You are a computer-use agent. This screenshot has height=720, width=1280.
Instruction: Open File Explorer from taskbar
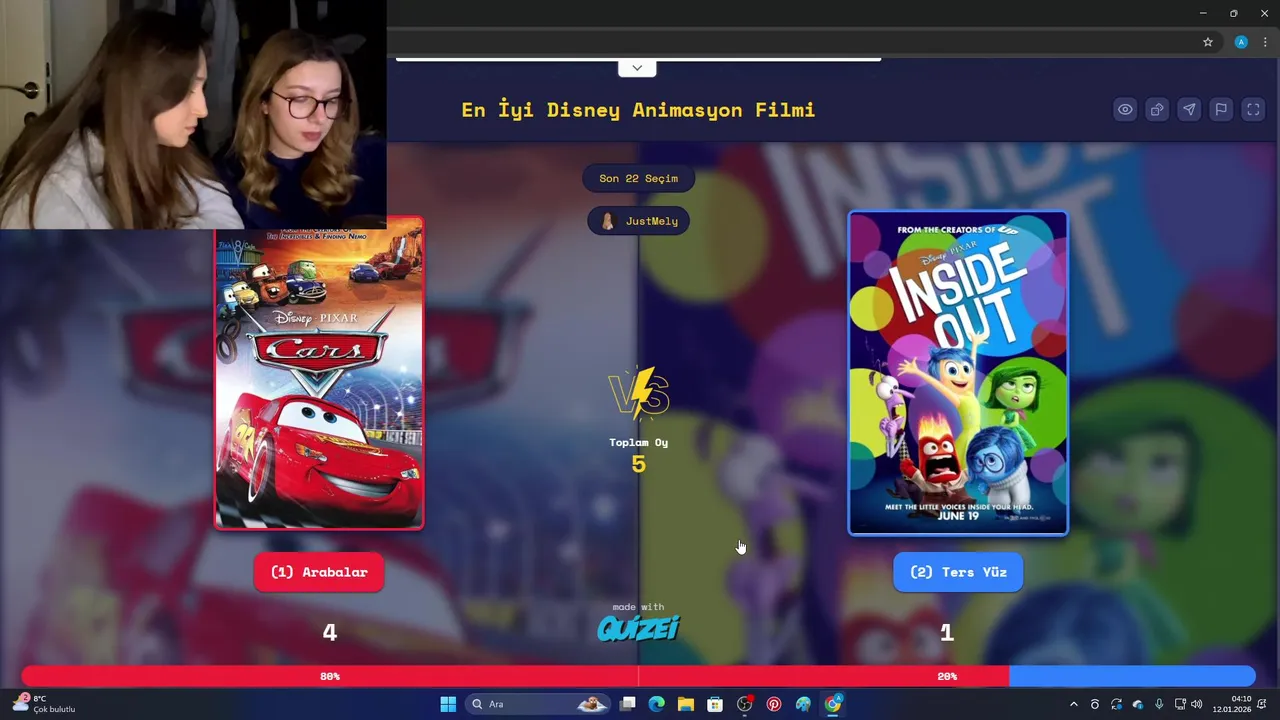click(x=686, y=704)
